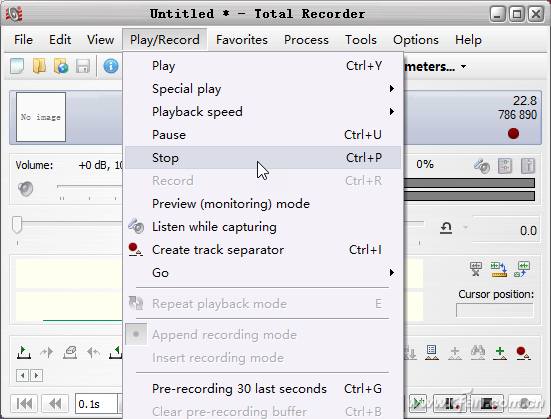Click the rightmost waveform zoom icon

[522, 269]
